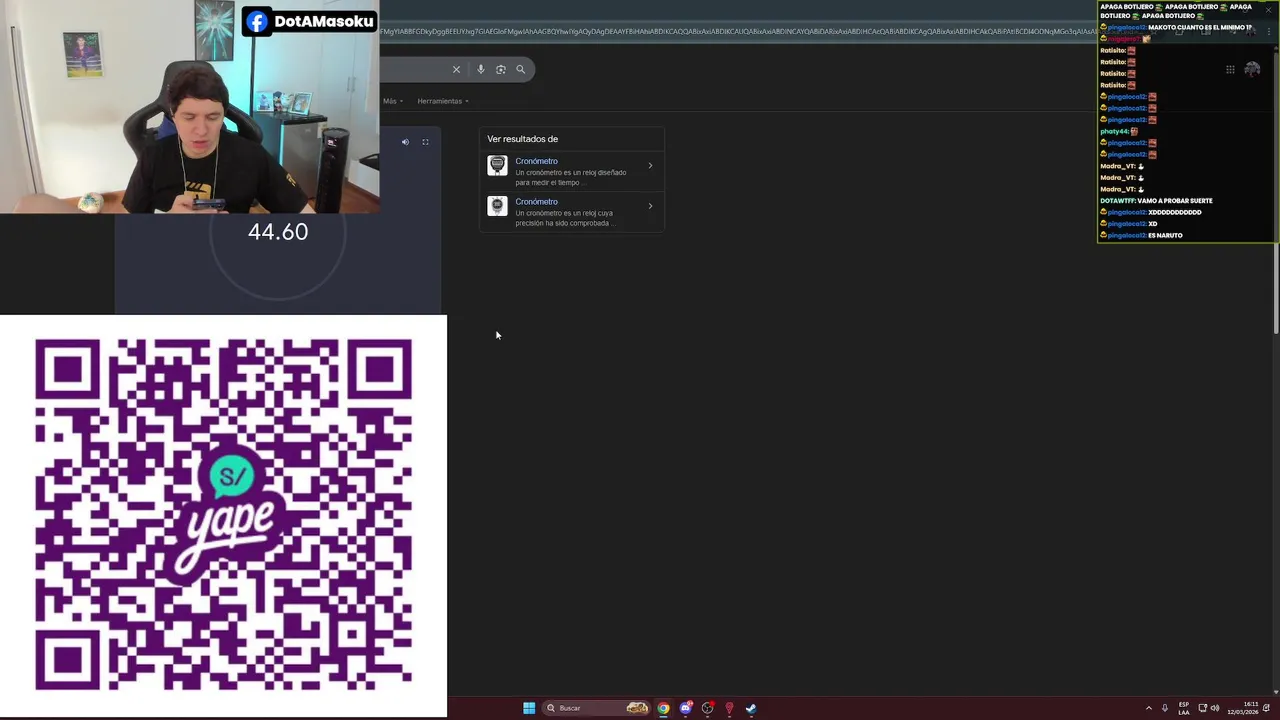Show hidden system tray icons
The height and width of the screenshot is (720, 1280).
1148,708
